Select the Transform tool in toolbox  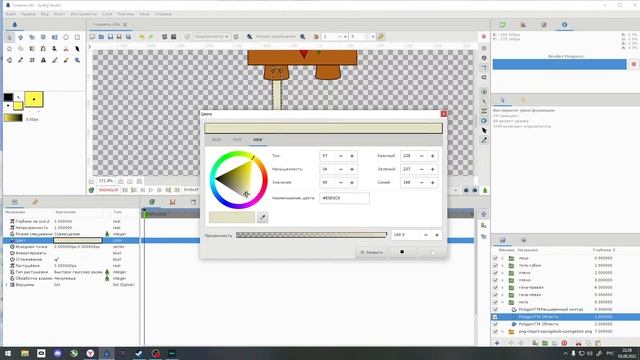[x=9, y=37]
